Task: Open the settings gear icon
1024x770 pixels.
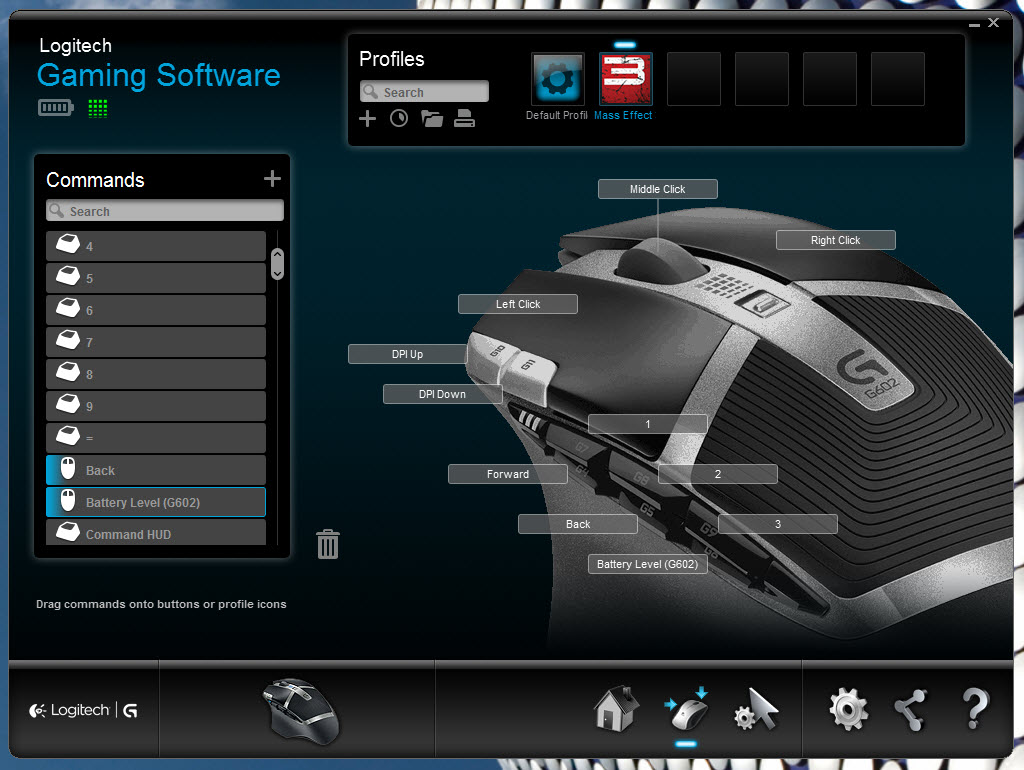Action: tap(848, 709)
